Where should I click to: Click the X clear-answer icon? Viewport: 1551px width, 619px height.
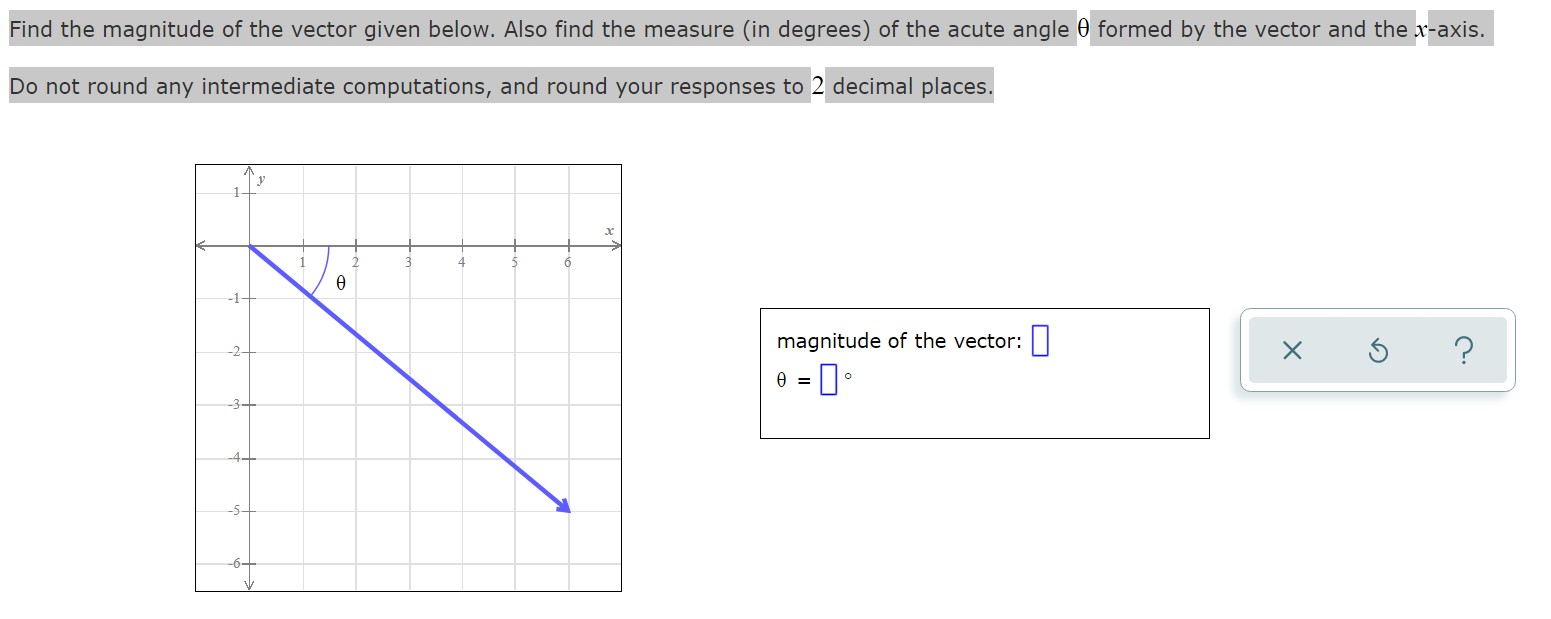1291,350
